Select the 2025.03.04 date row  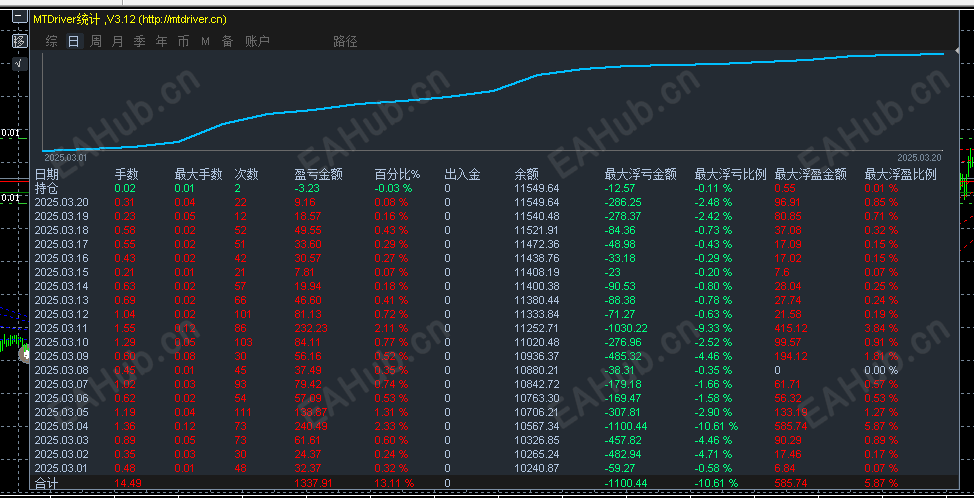point(61,426)
